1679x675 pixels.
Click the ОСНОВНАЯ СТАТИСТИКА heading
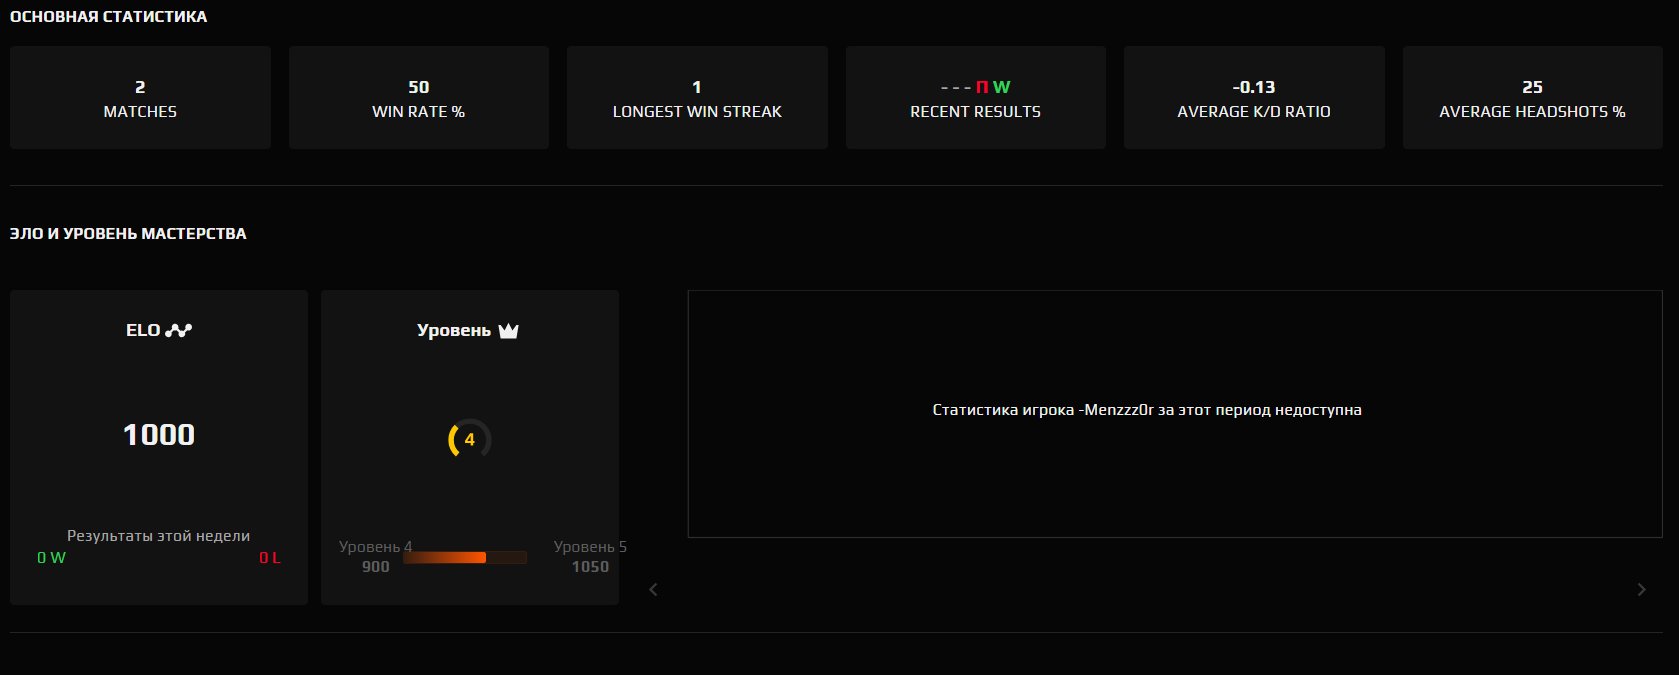pyautogui.click(x=108, y=16)
